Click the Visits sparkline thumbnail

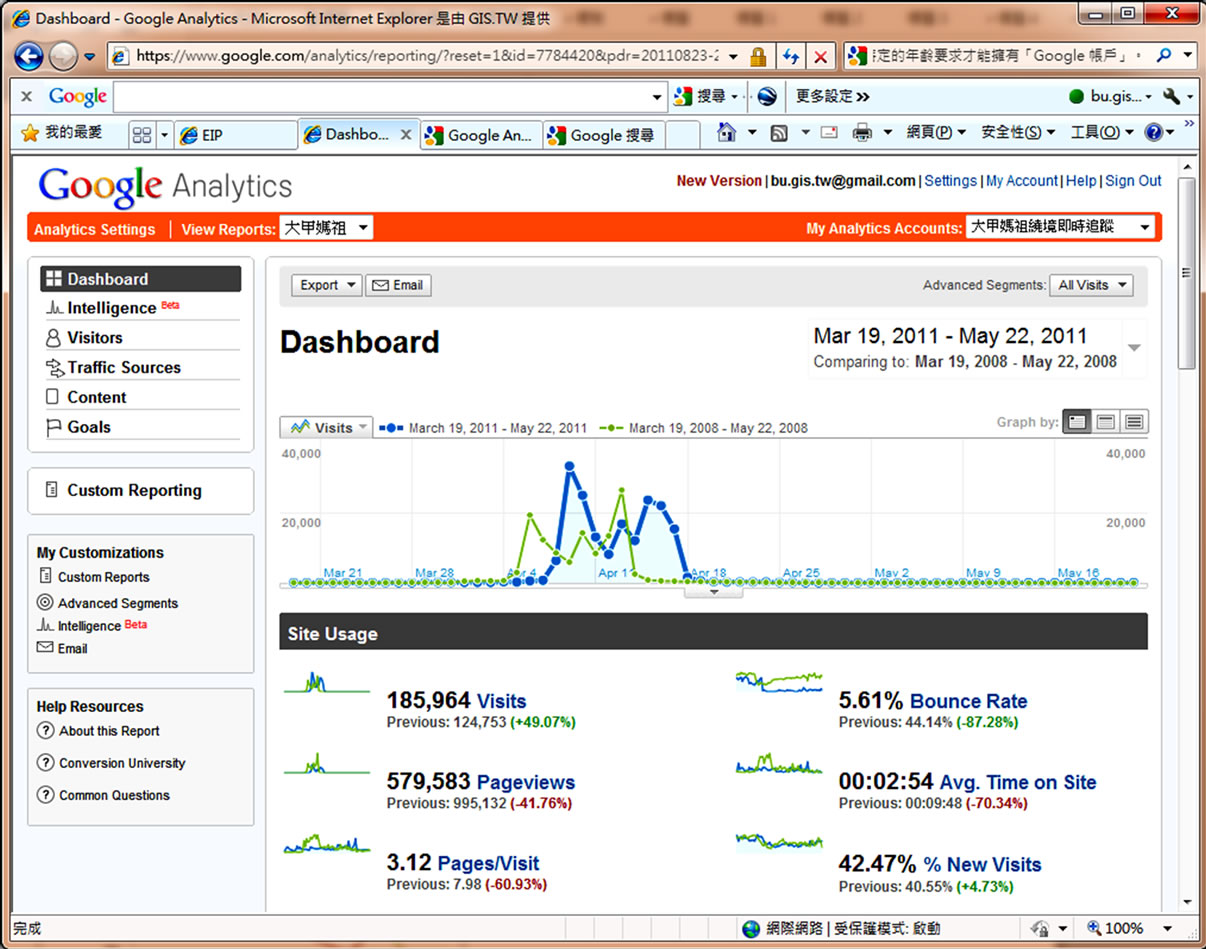pos(327,682)
